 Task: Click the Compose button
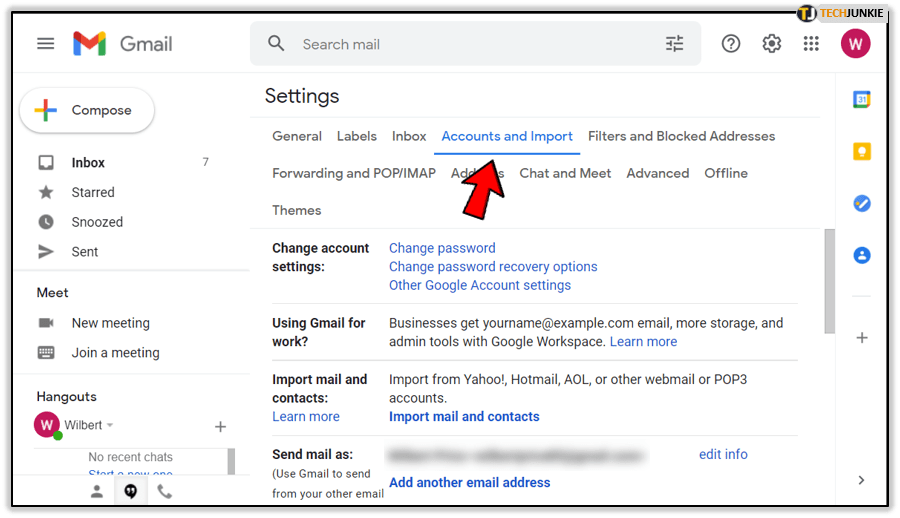(x=87, y=111)
